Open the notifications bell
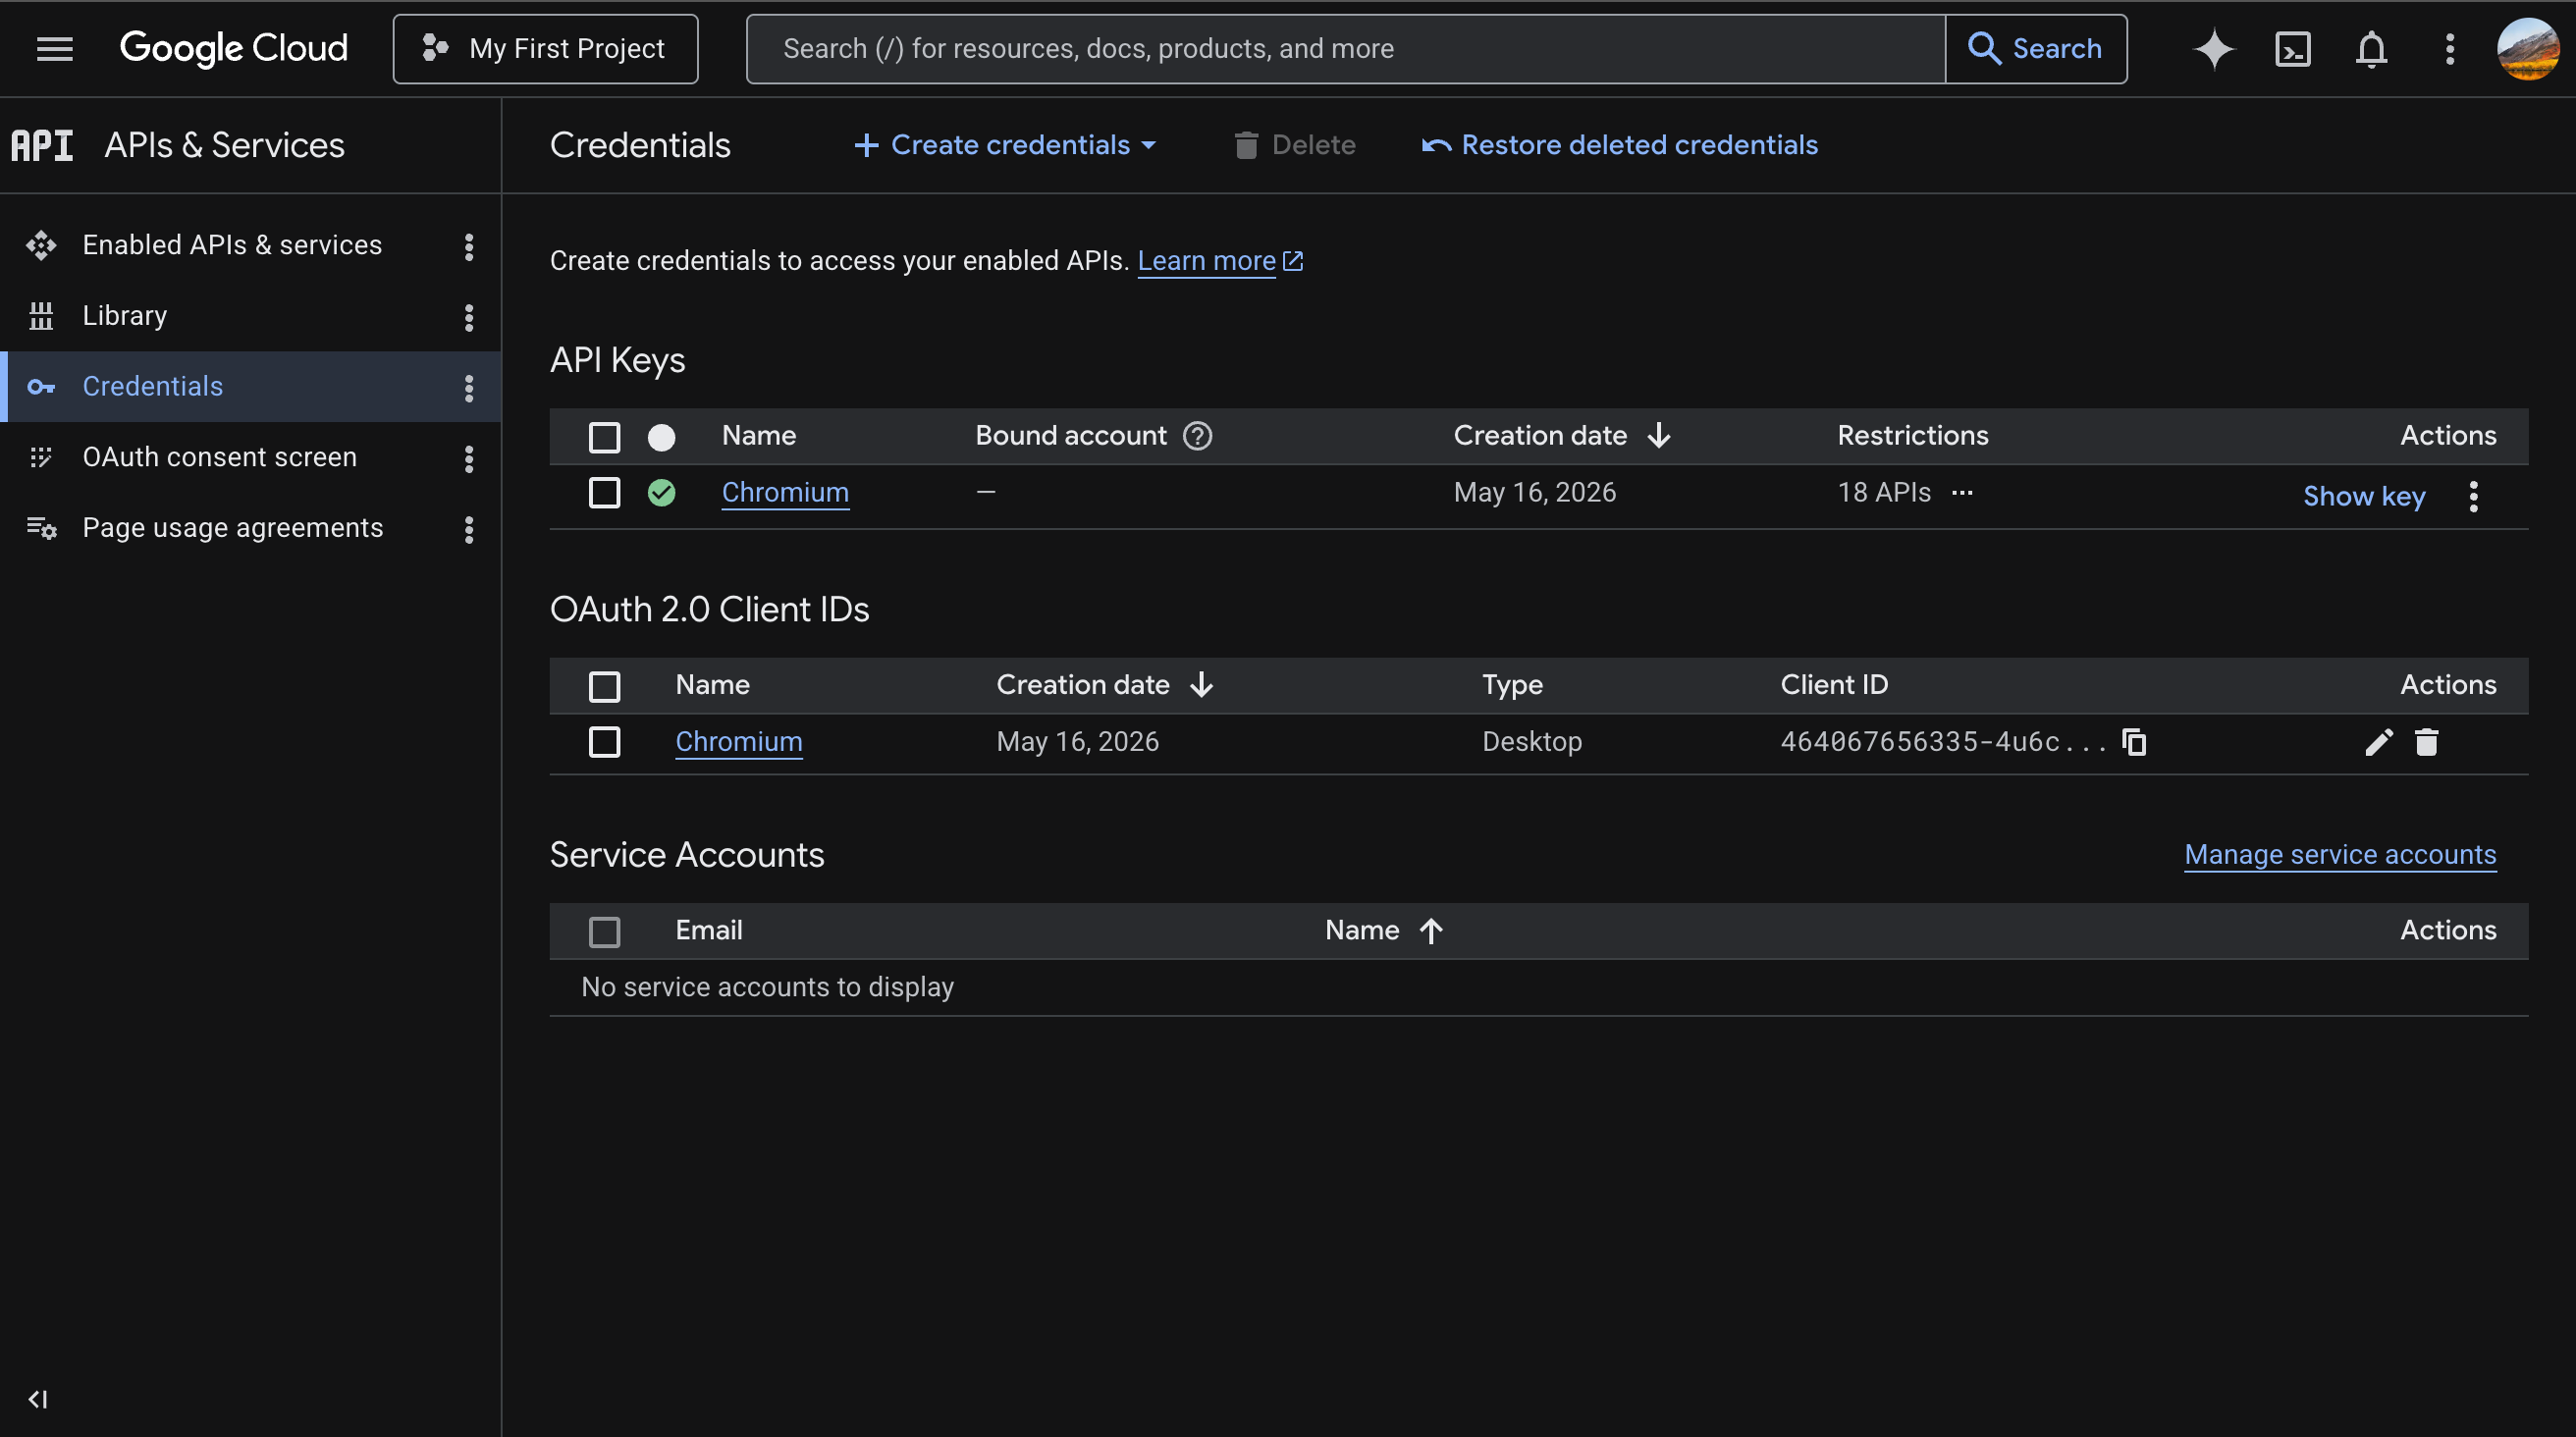 (x=2371, y=48)
